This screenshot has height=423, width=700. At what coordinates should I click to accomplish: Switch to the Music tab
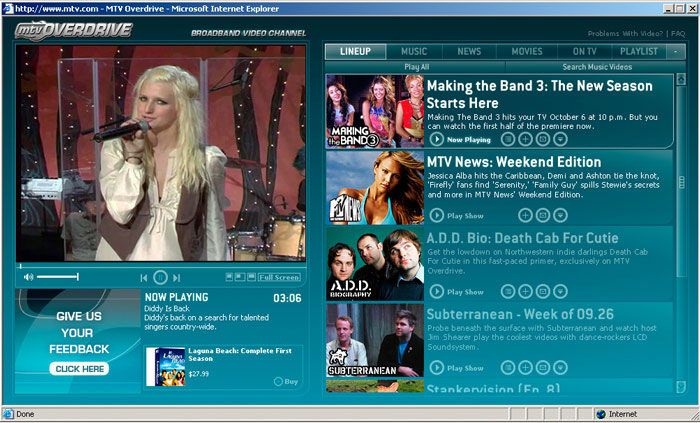point(414,51)
